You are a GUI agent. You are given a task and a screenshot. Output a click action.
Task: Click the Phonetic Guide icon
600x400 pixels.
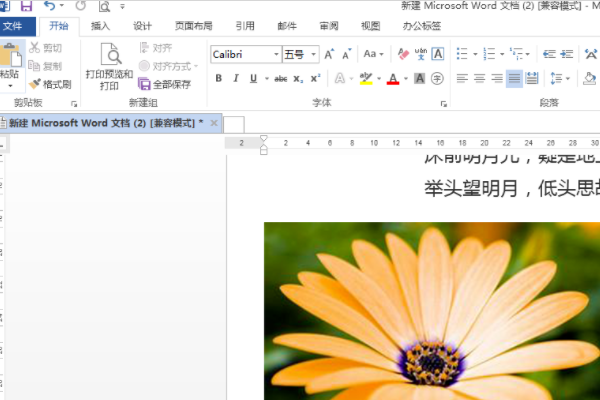[421, 54]
